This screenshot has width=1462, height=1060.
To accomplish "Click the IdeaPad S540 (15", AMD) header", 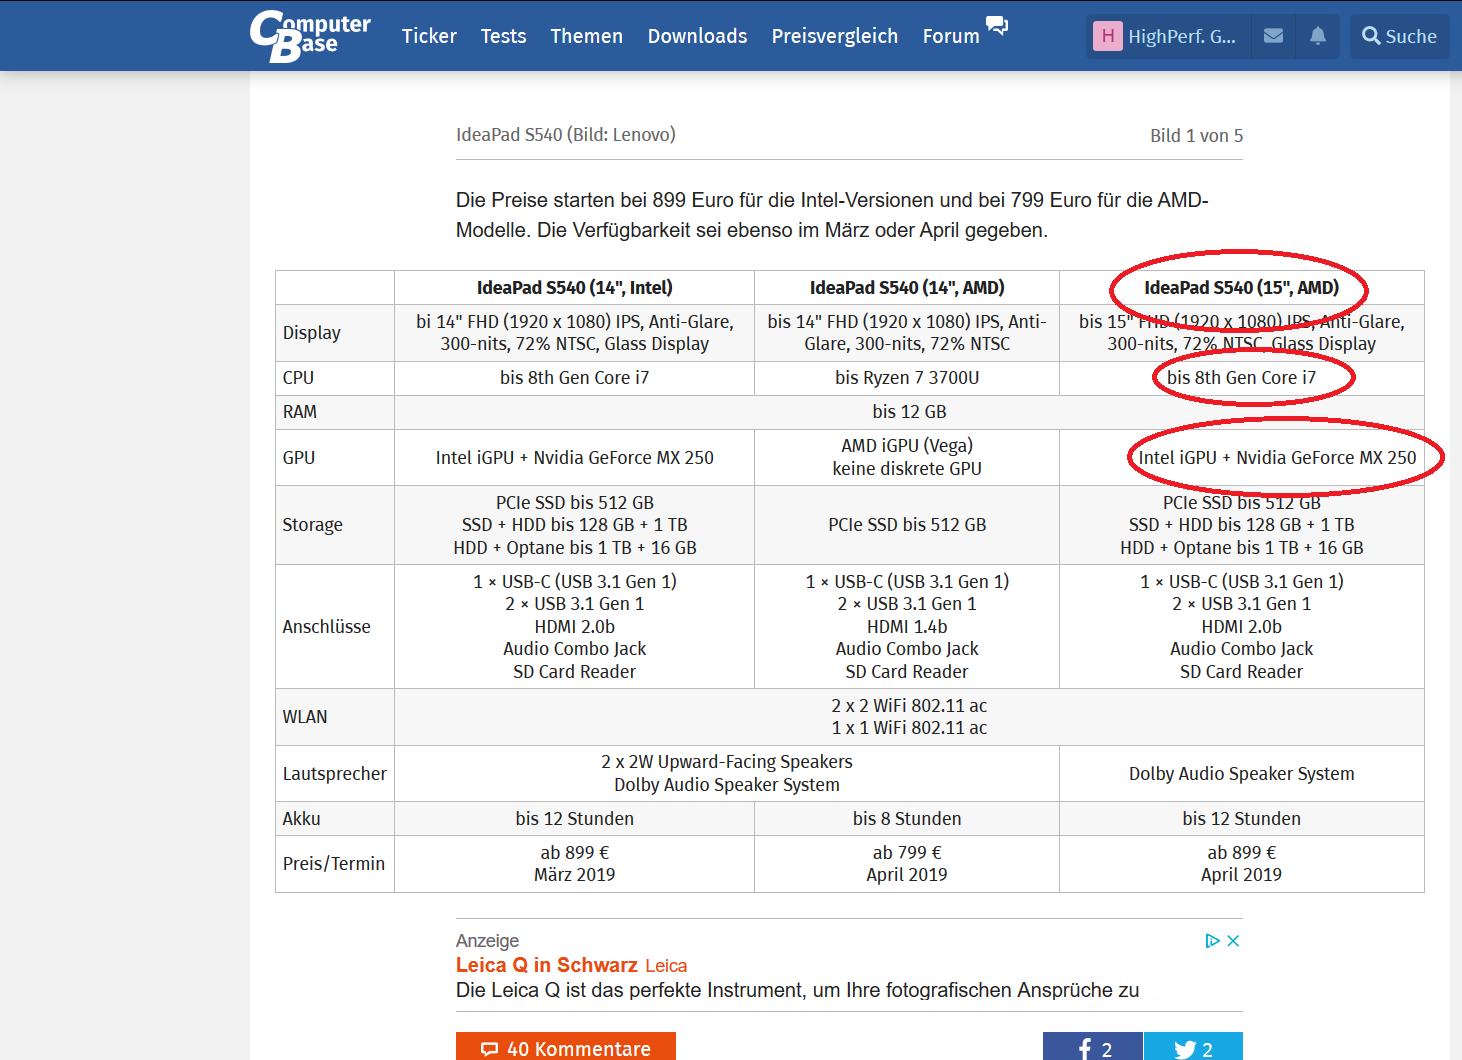I will click(x=1241, y=288).
